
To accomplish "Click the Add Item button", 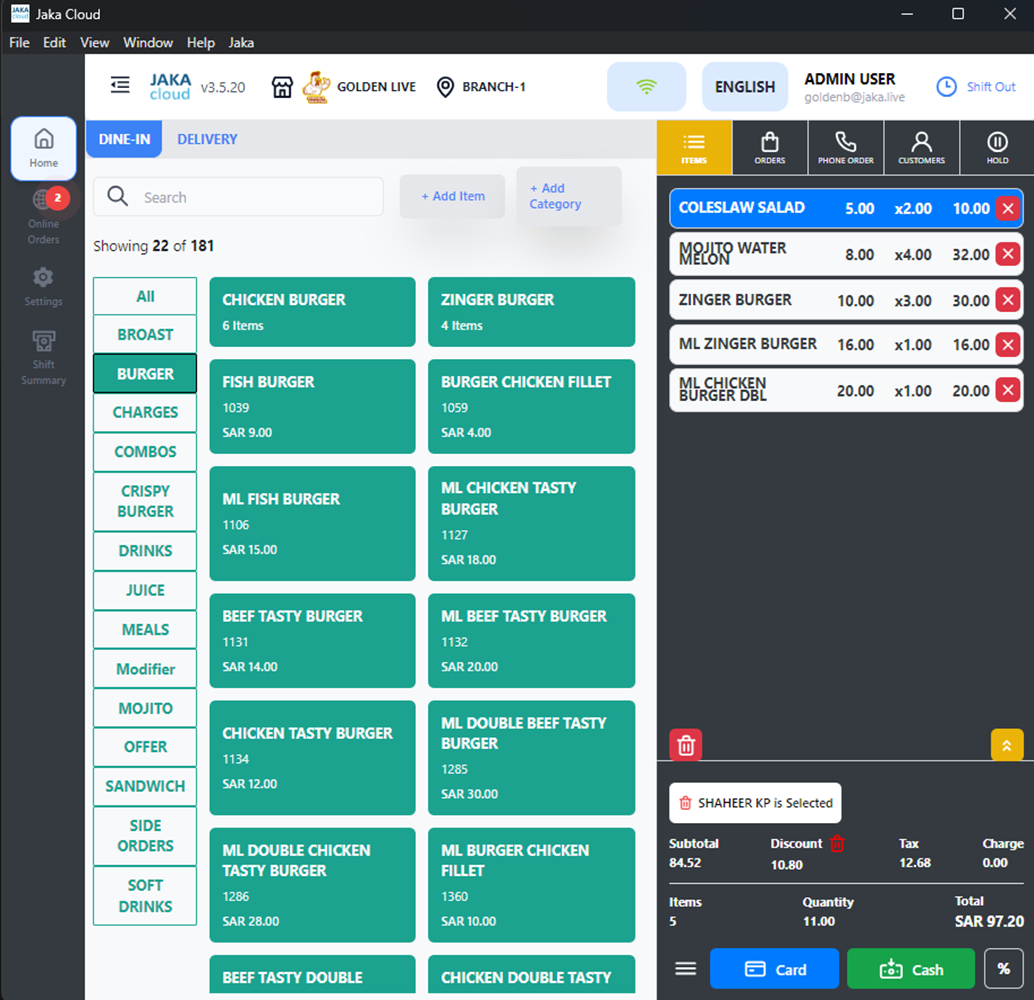I will (452, 196).
